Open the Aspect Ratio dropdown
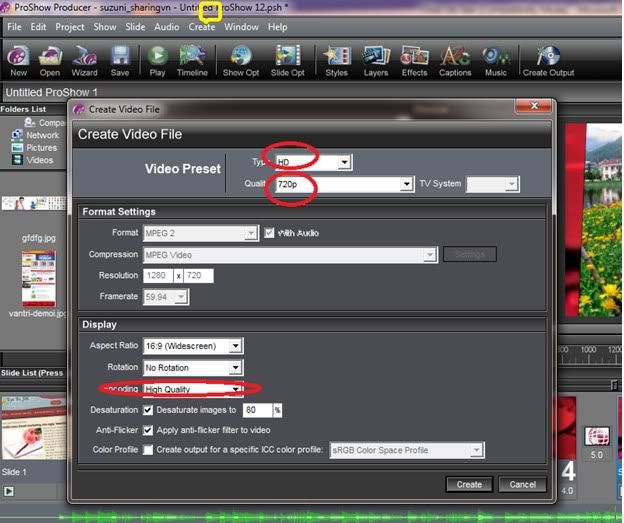This screenshot has width=624, height=523. [x=235, y=346]
